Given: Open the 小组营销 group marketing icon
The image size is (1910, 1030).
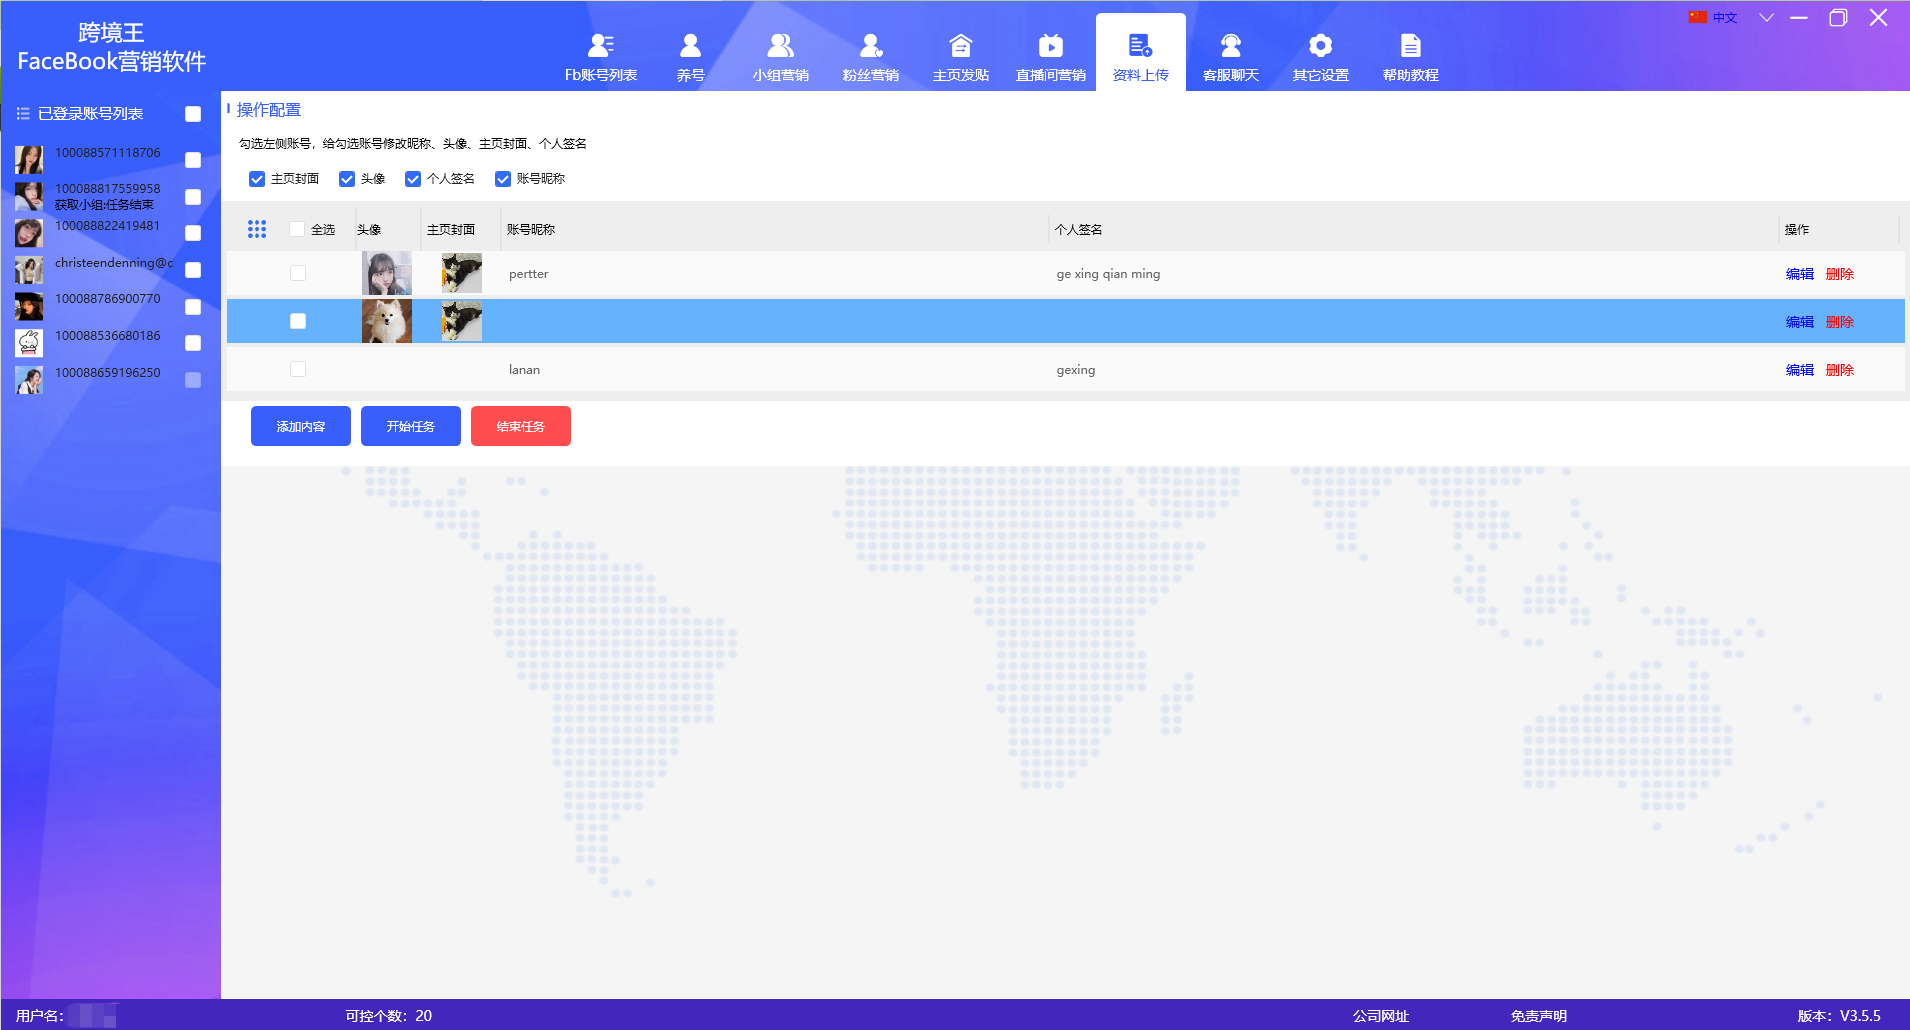Looking at the screenshot, I should click(x=780, y=46).
